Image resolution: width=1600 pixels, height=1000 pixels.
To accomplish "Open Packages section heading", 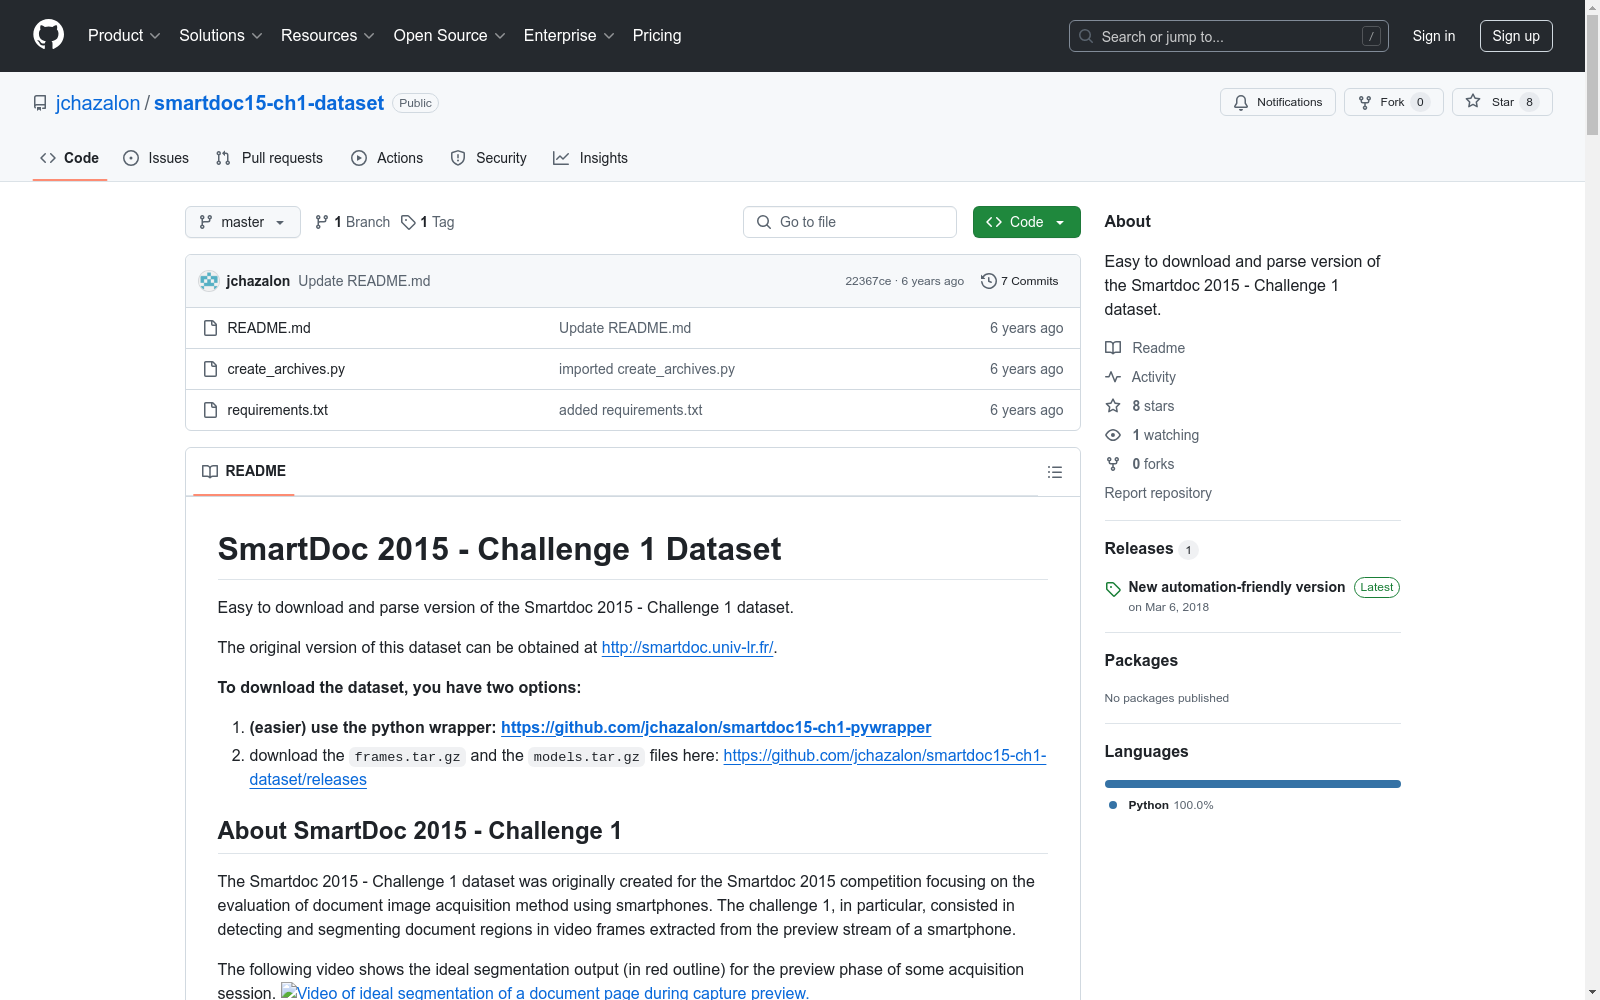I will (x=1141, y=660).
